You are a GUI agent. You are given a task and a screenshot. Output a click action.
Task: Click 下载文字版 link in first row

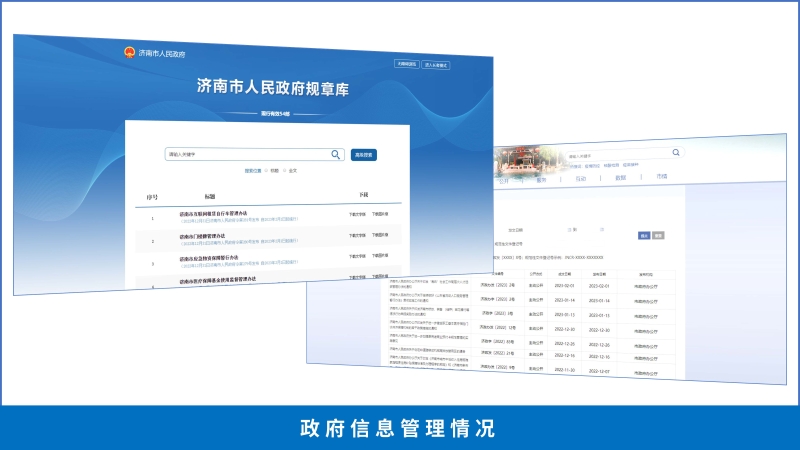click(x=357, y=214)
